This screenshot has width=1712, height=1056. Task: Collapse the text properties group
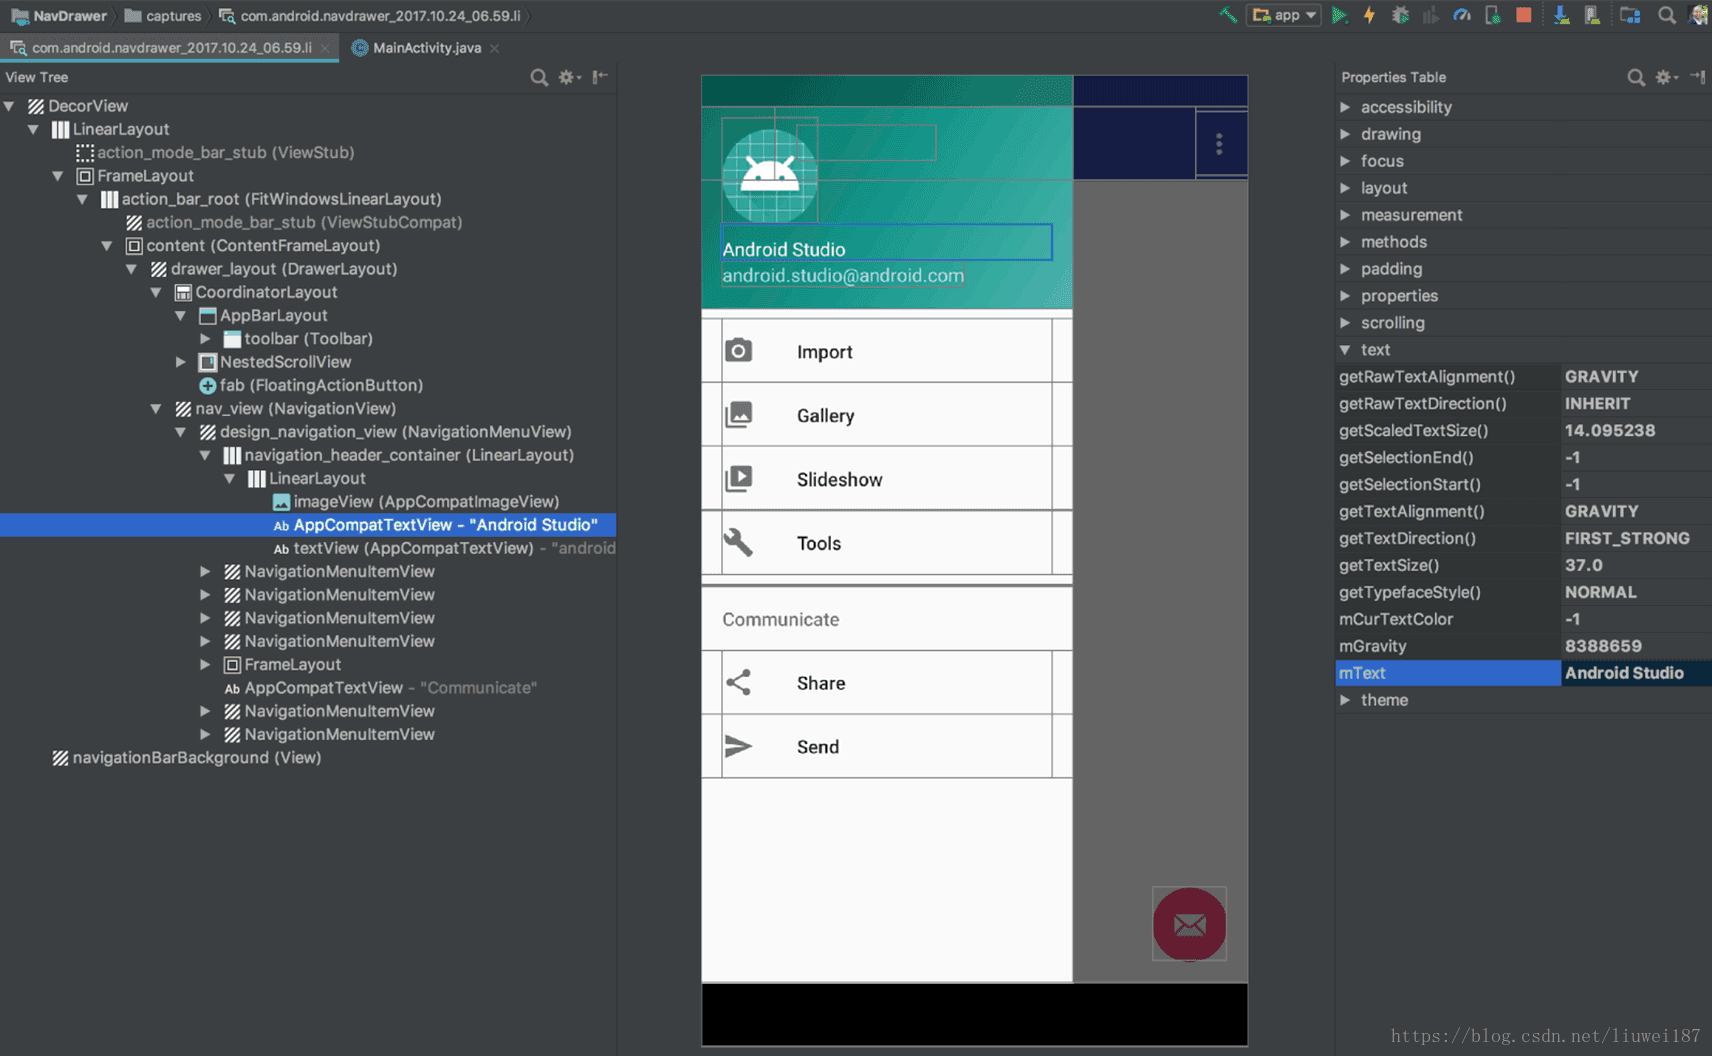[1345, 350]
